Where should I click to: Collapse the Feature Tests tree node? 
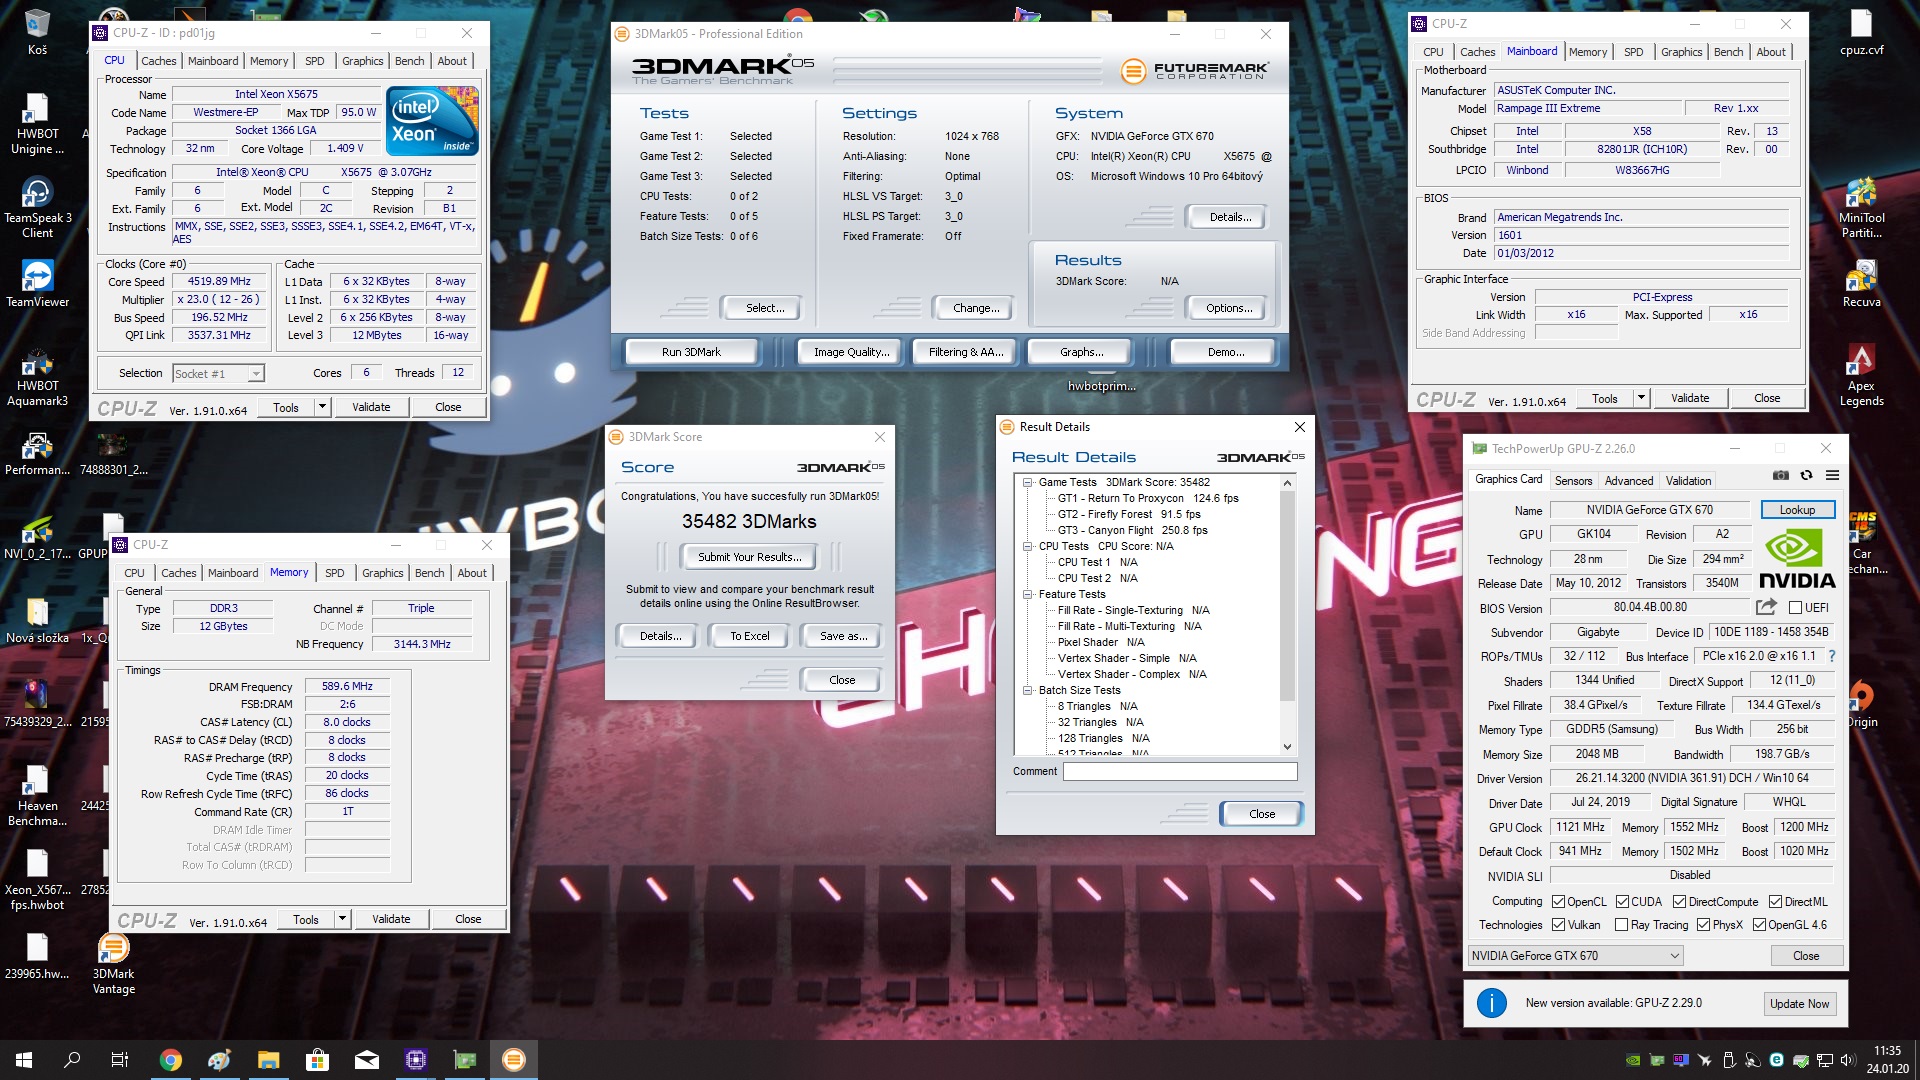(1028, 594)
